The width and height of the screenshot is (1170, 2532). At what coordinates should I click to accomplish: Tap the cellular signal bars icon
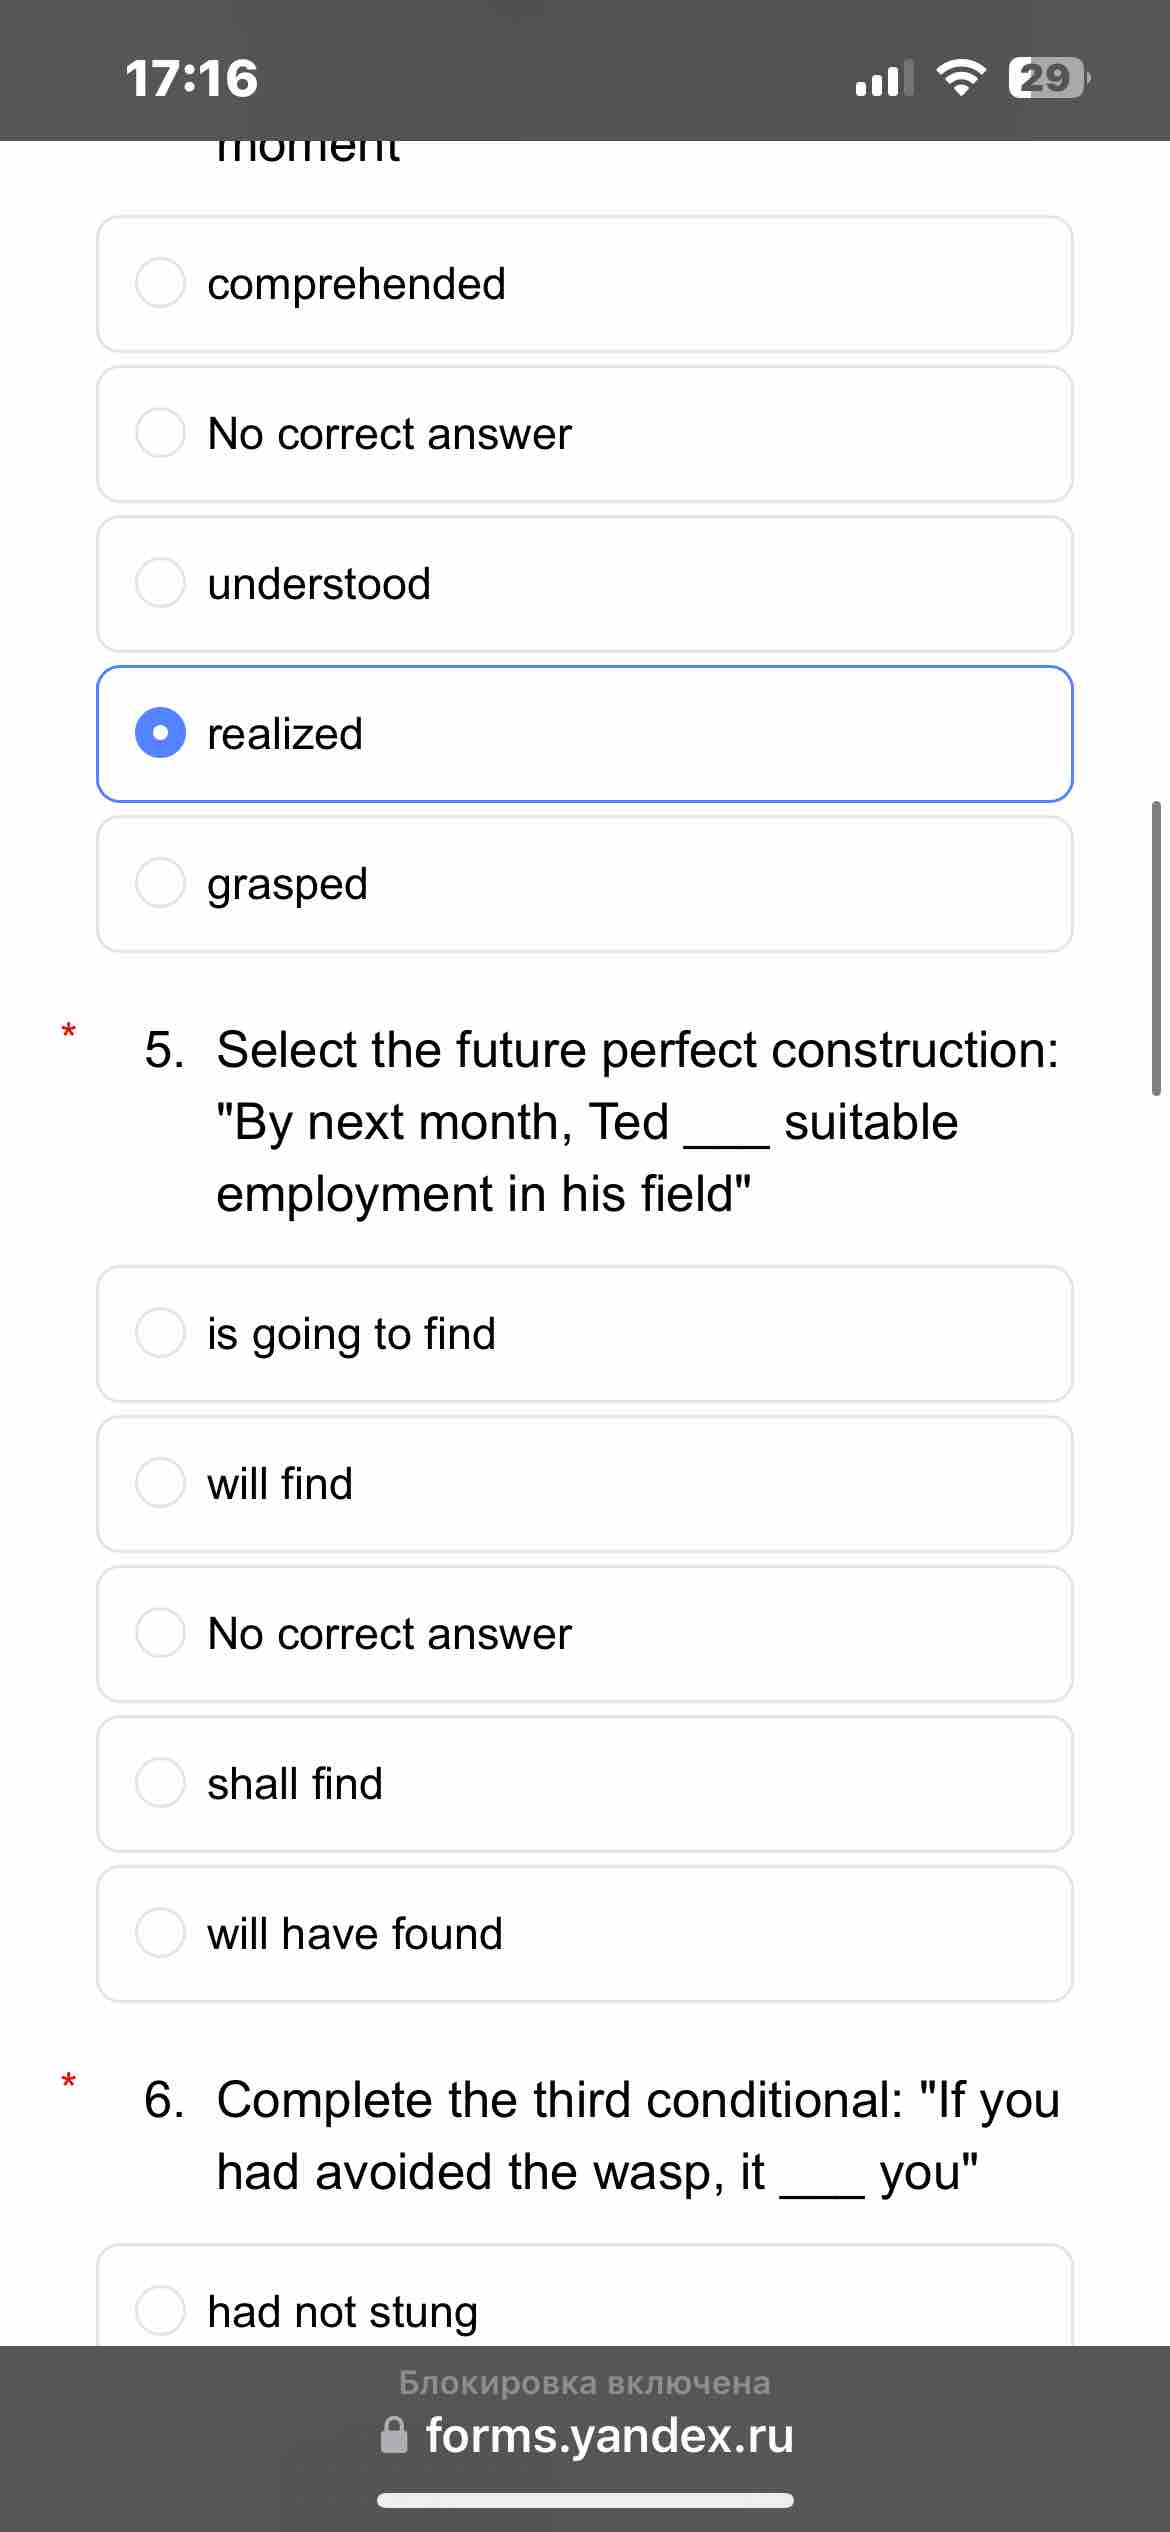pyautogui.click(x=884, y=78)
